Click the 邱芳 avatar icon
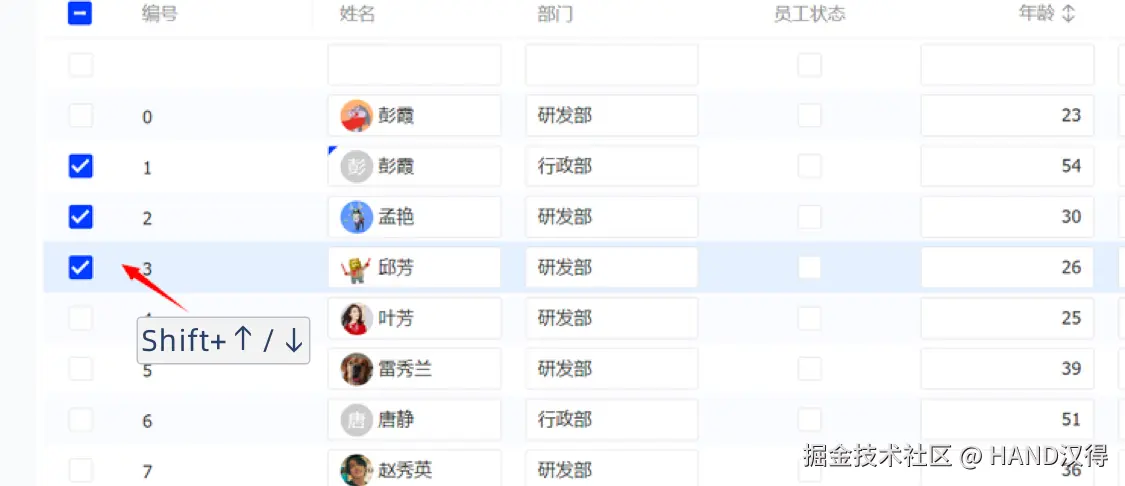The image size is (1125, 486). pyautogui.click(x=357, y=268)
